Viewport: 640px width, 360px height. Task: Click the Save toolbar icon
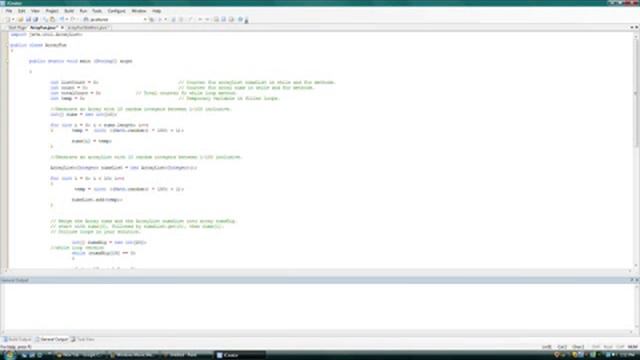[x=28, y=20]
